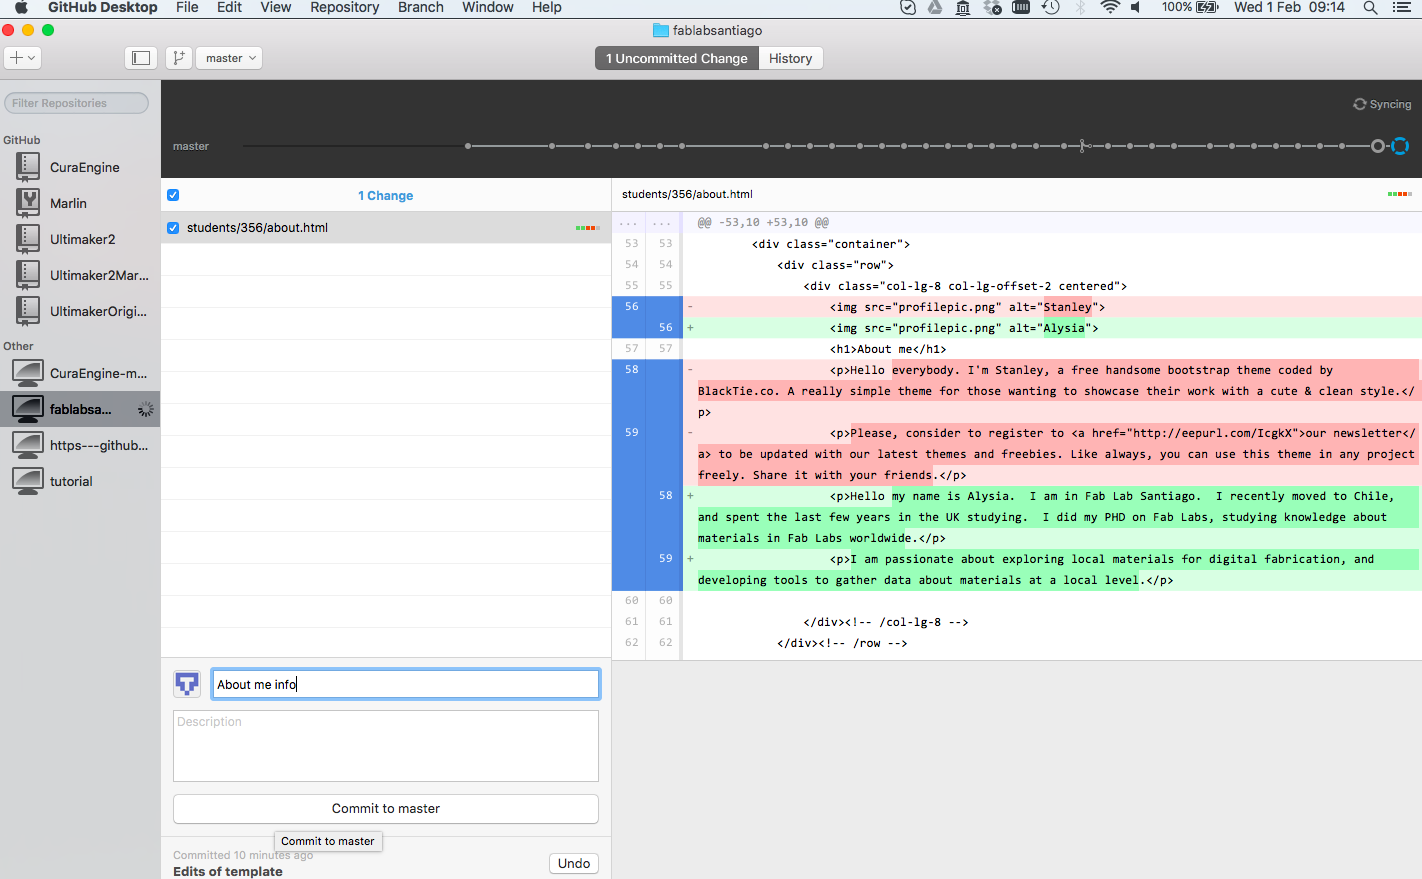Open the Window menu

point(488,7)
